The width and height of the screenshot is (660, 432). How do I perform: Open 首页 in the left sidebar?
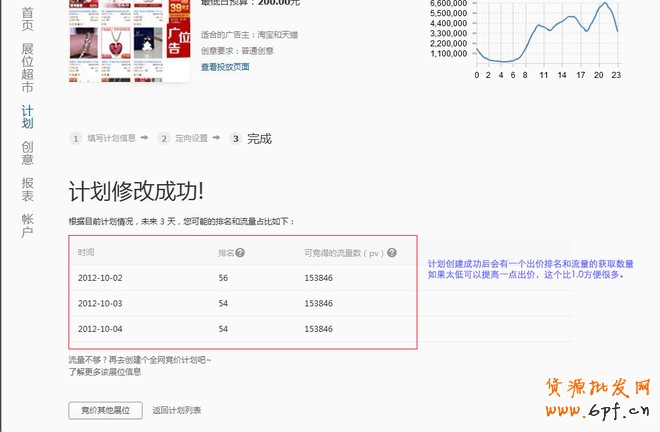tap(27, 19)
